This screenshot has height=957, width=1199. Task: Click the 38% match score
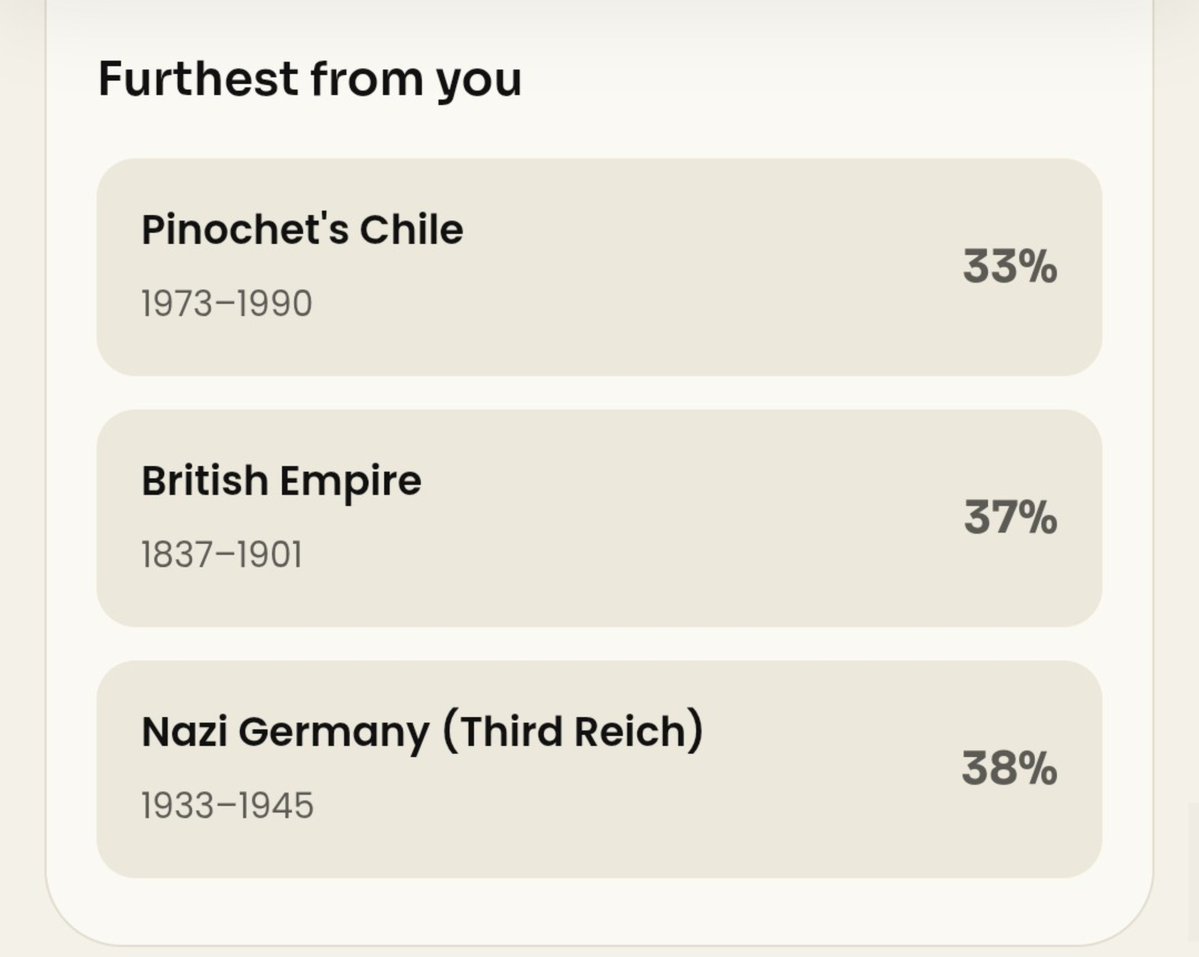coord(1009,768)
